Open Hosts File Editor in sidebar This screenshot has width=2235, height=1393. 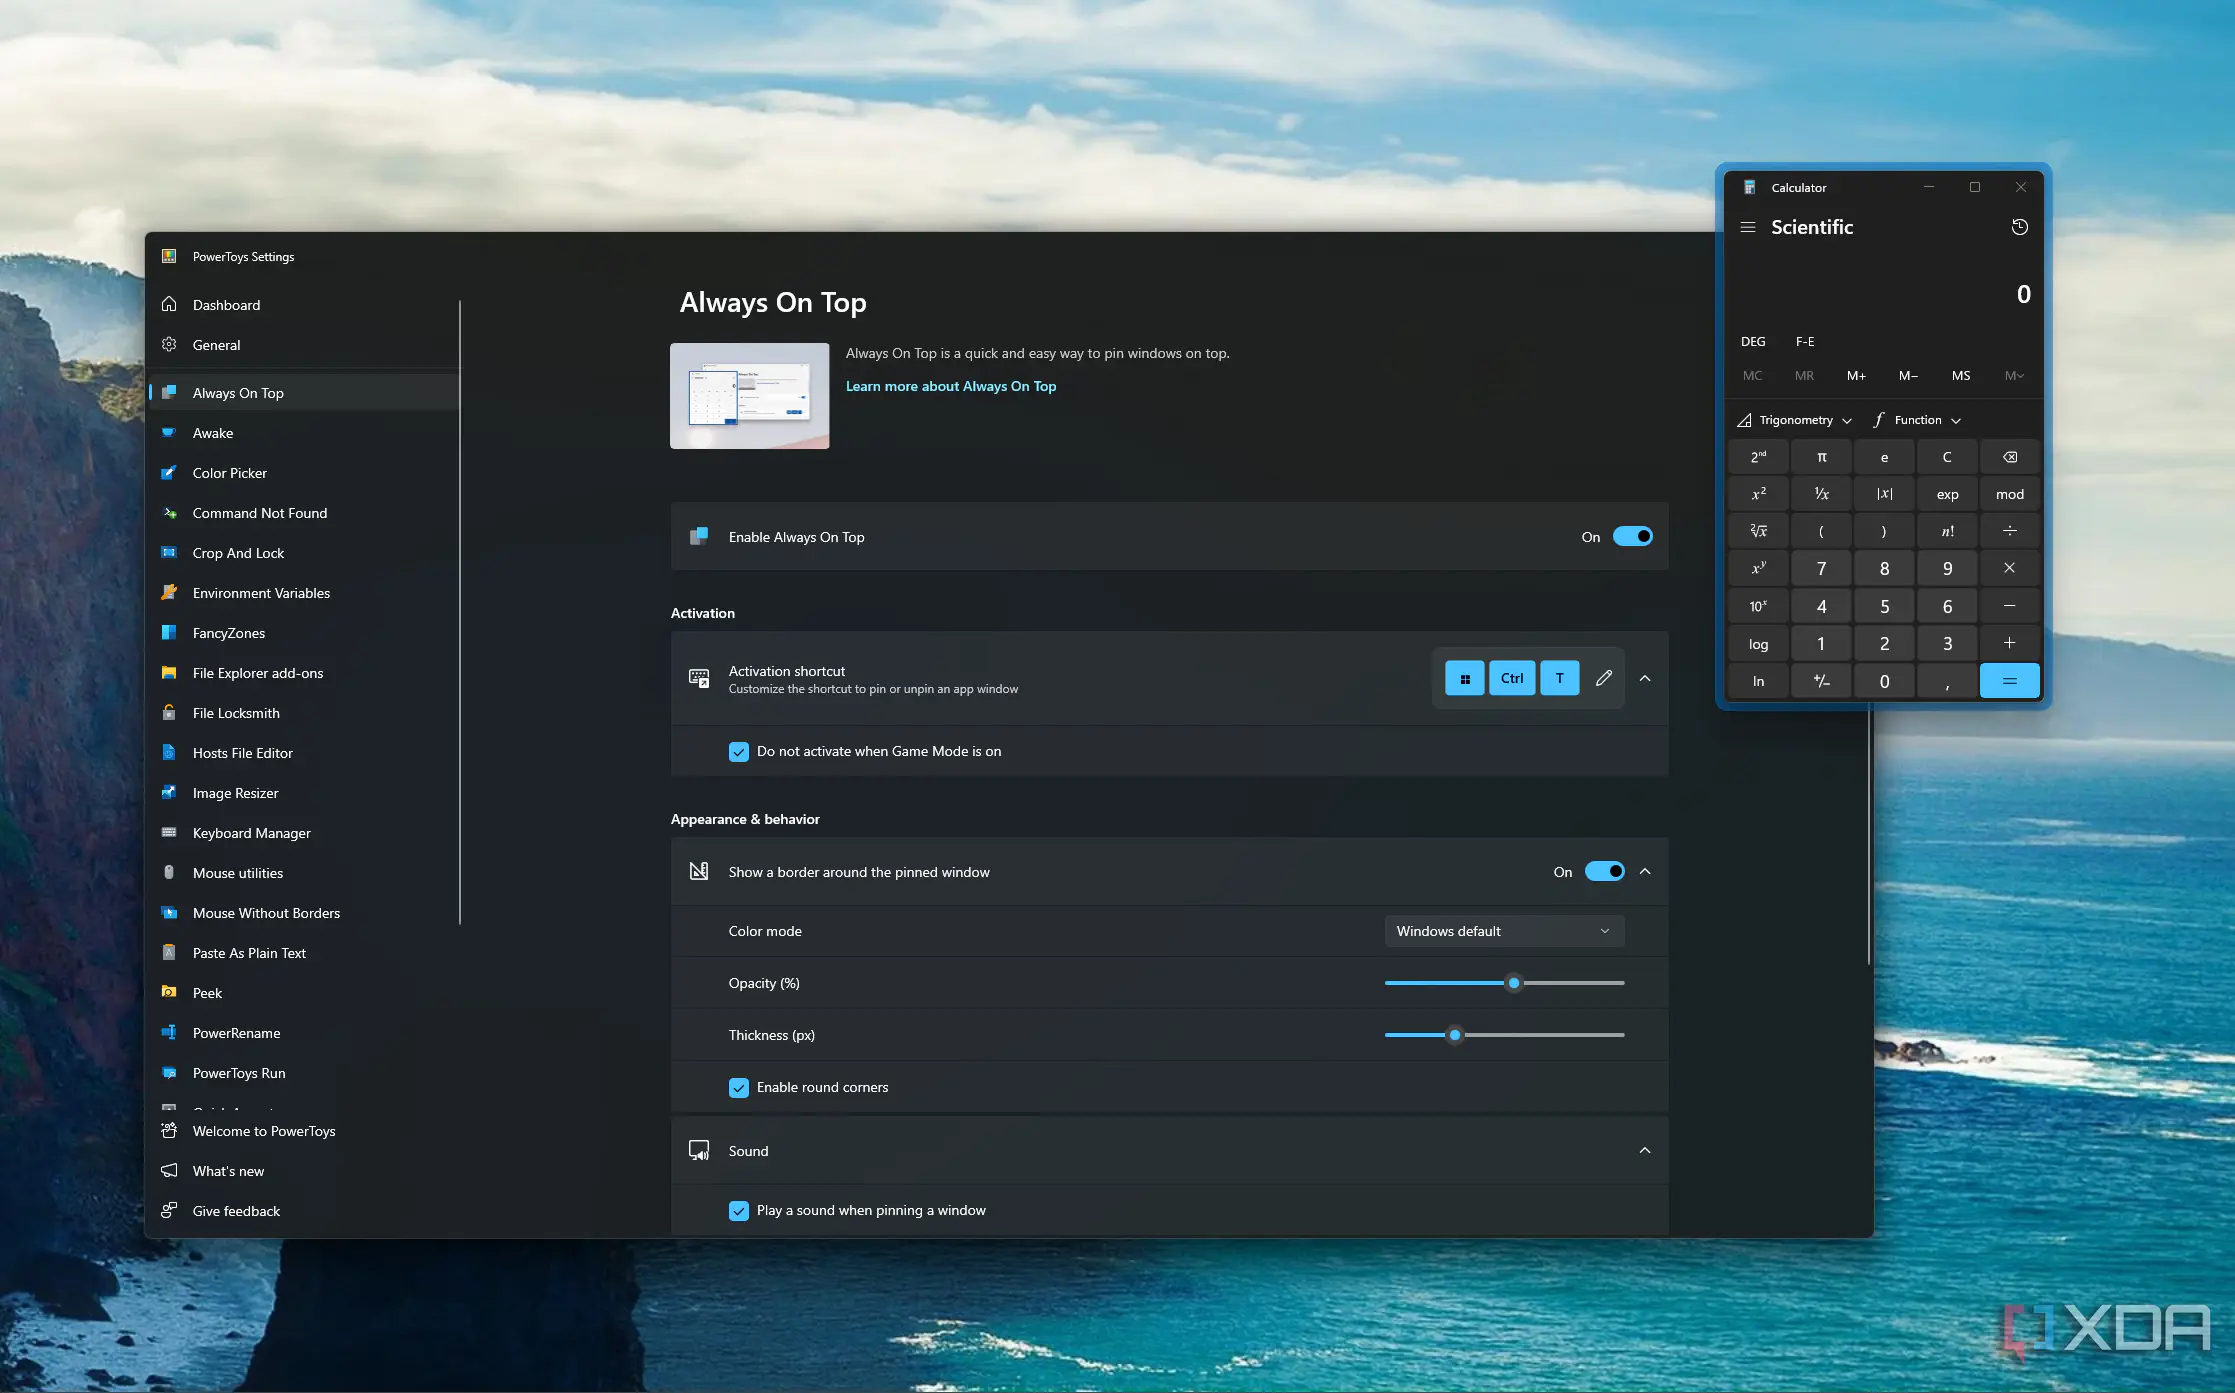pyautogui.click(x=305, y=753)
